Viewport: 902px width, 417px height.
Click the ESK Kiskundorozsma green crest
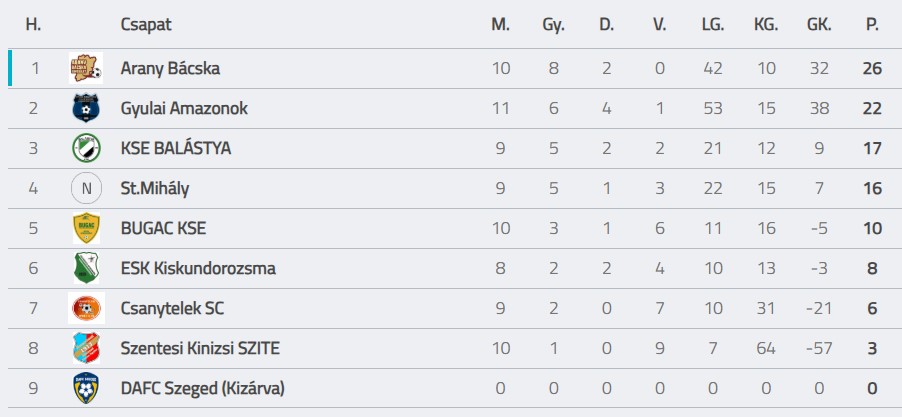click(x=86, y=268)
